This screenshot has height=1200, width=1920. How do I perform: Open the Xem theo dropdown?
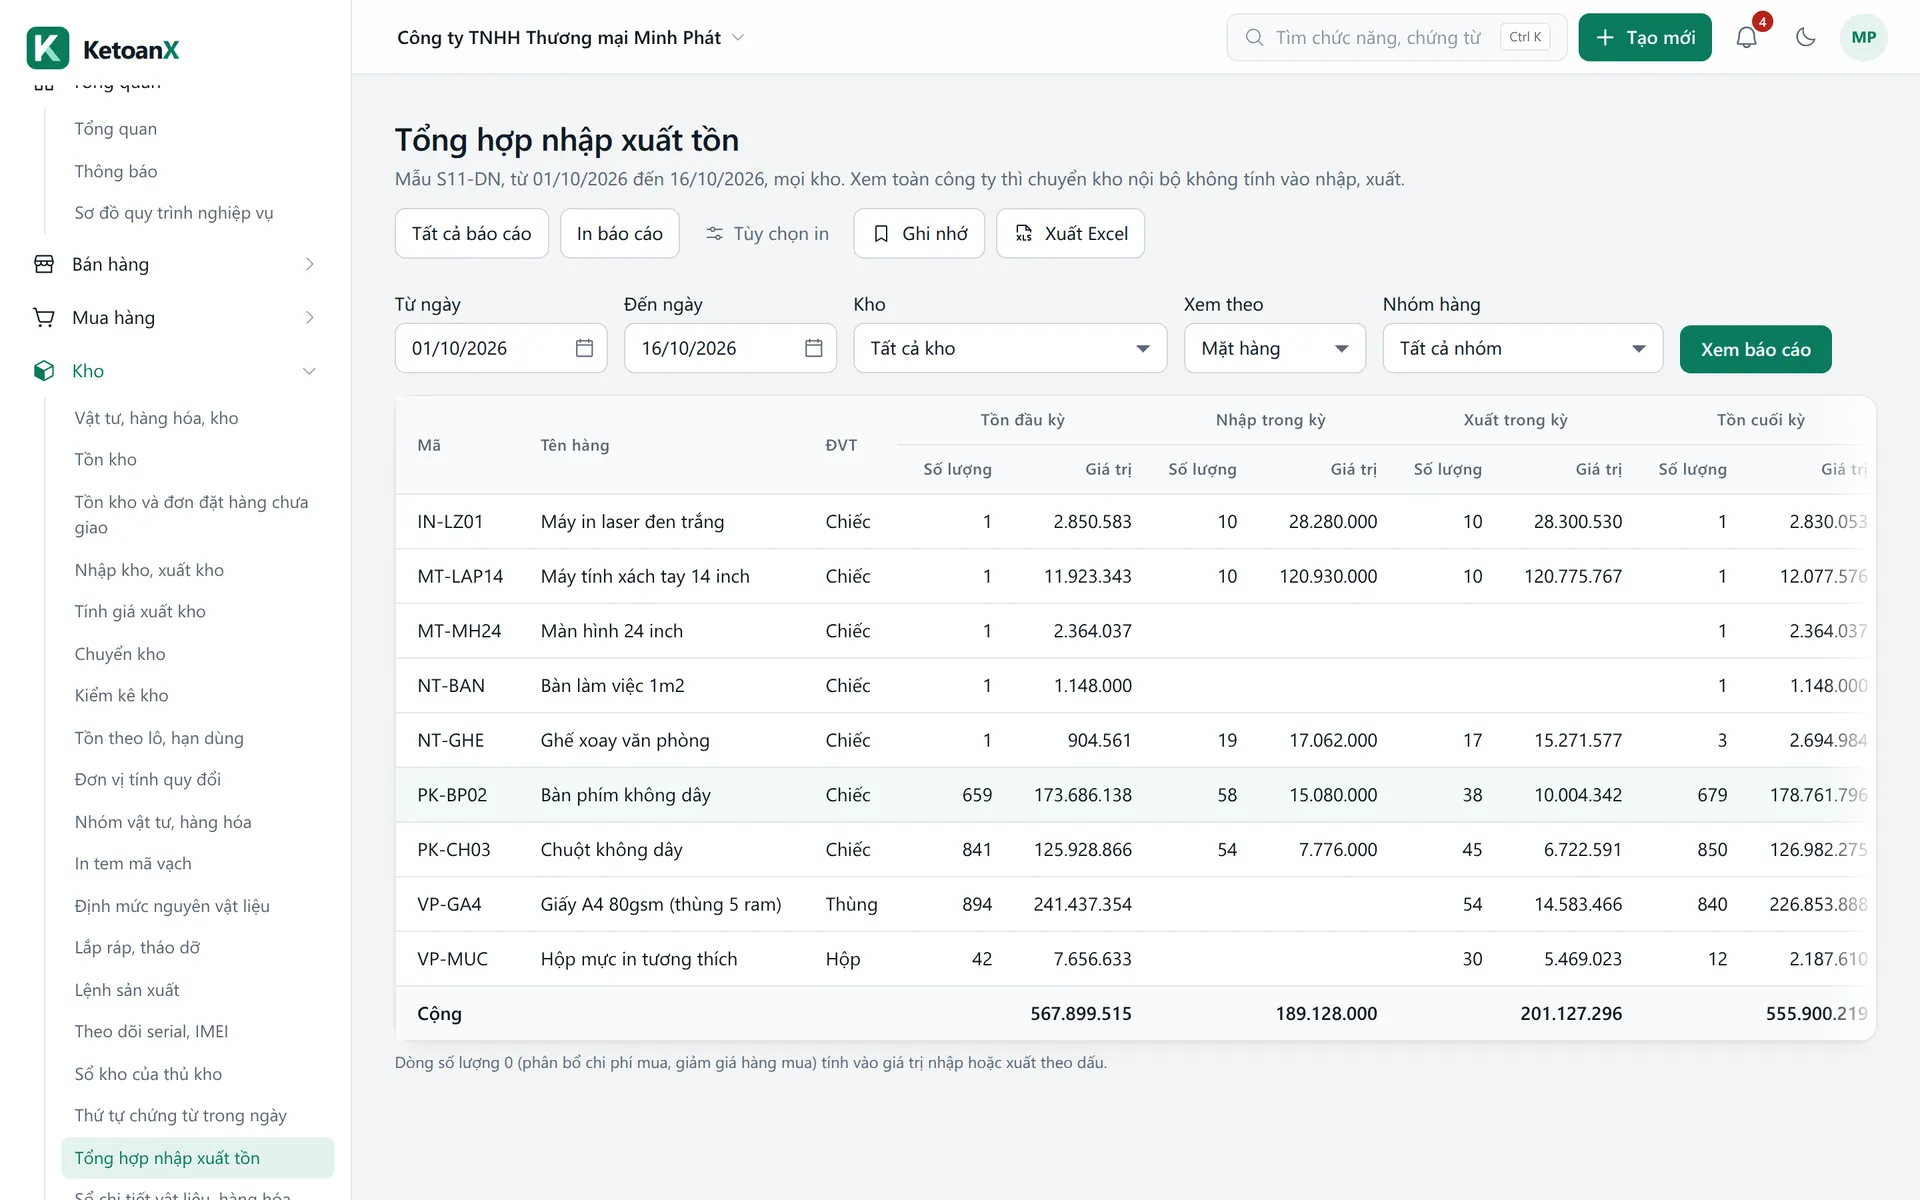[1274, 348]
